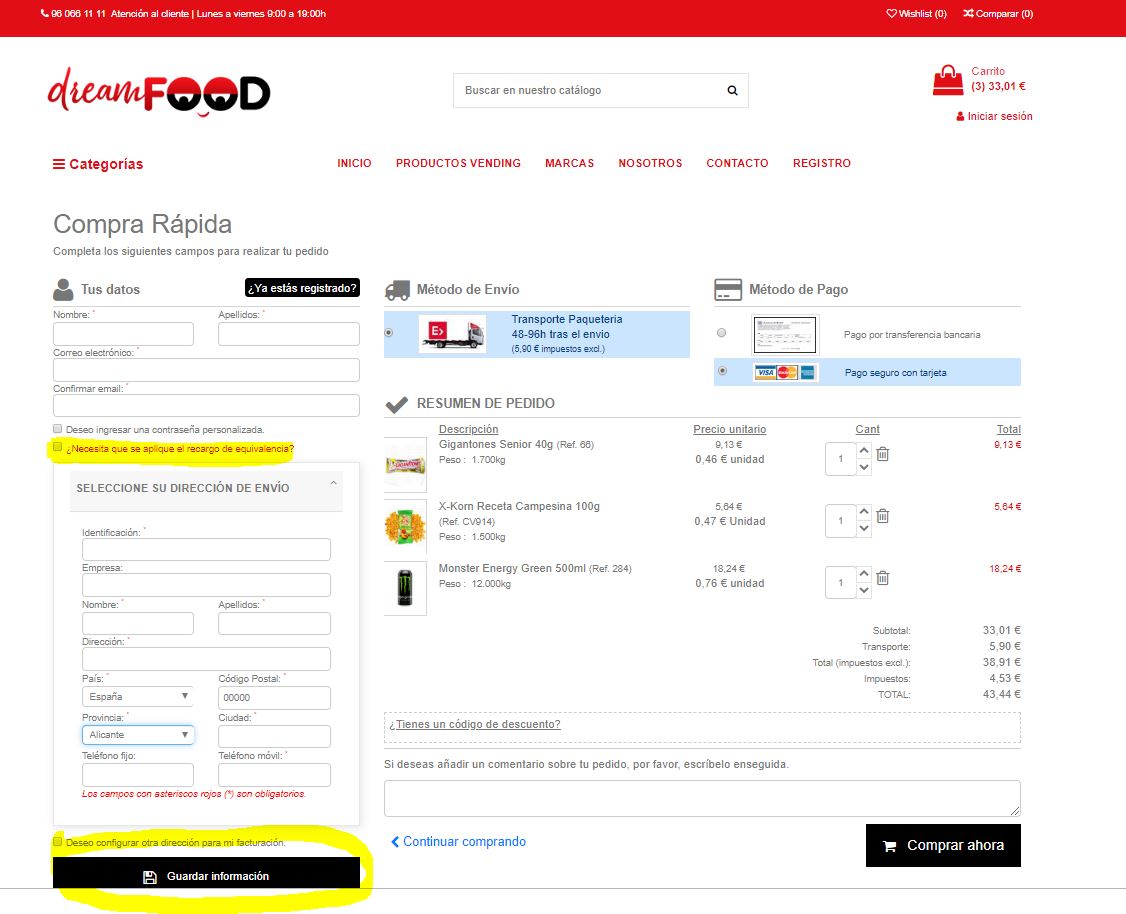
Task: Check recargo de equivalencia box
Action: point(57,447)
